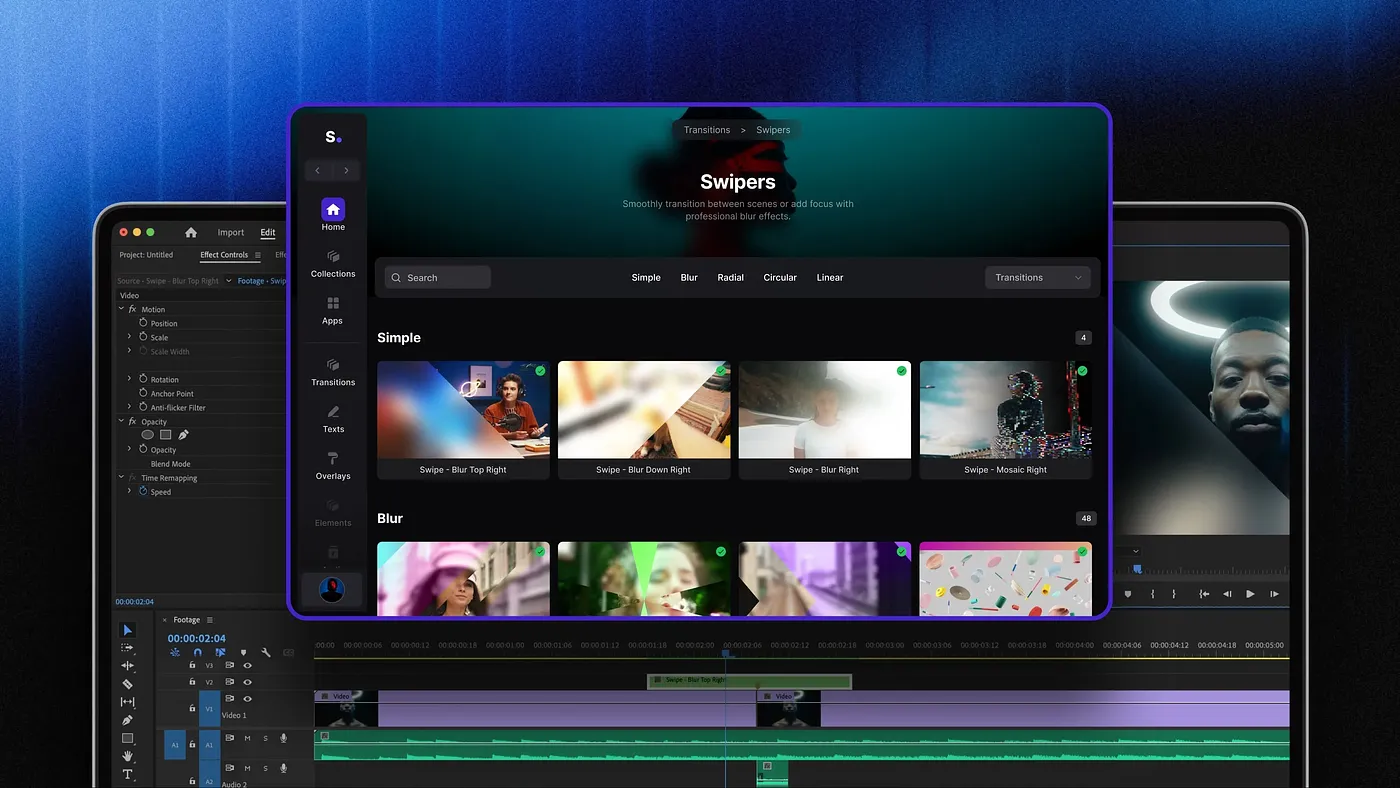Open Apps in the plugin sidebar

click(x=333, y=311)
